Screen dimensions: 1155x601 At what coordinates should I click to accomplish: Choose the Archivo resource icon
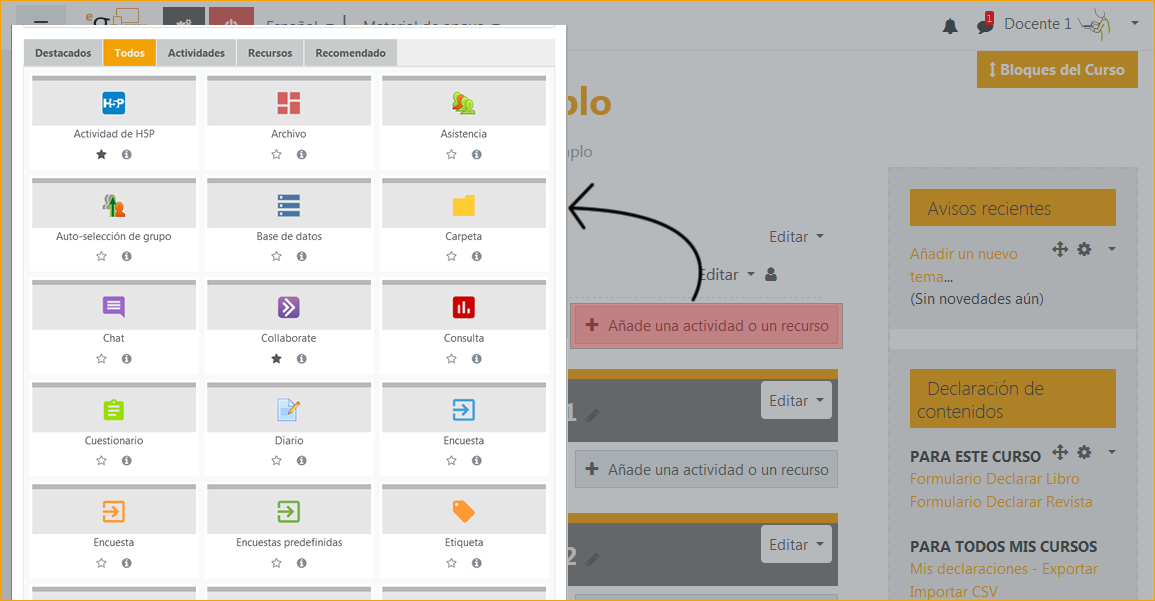[x=289, y=103]
